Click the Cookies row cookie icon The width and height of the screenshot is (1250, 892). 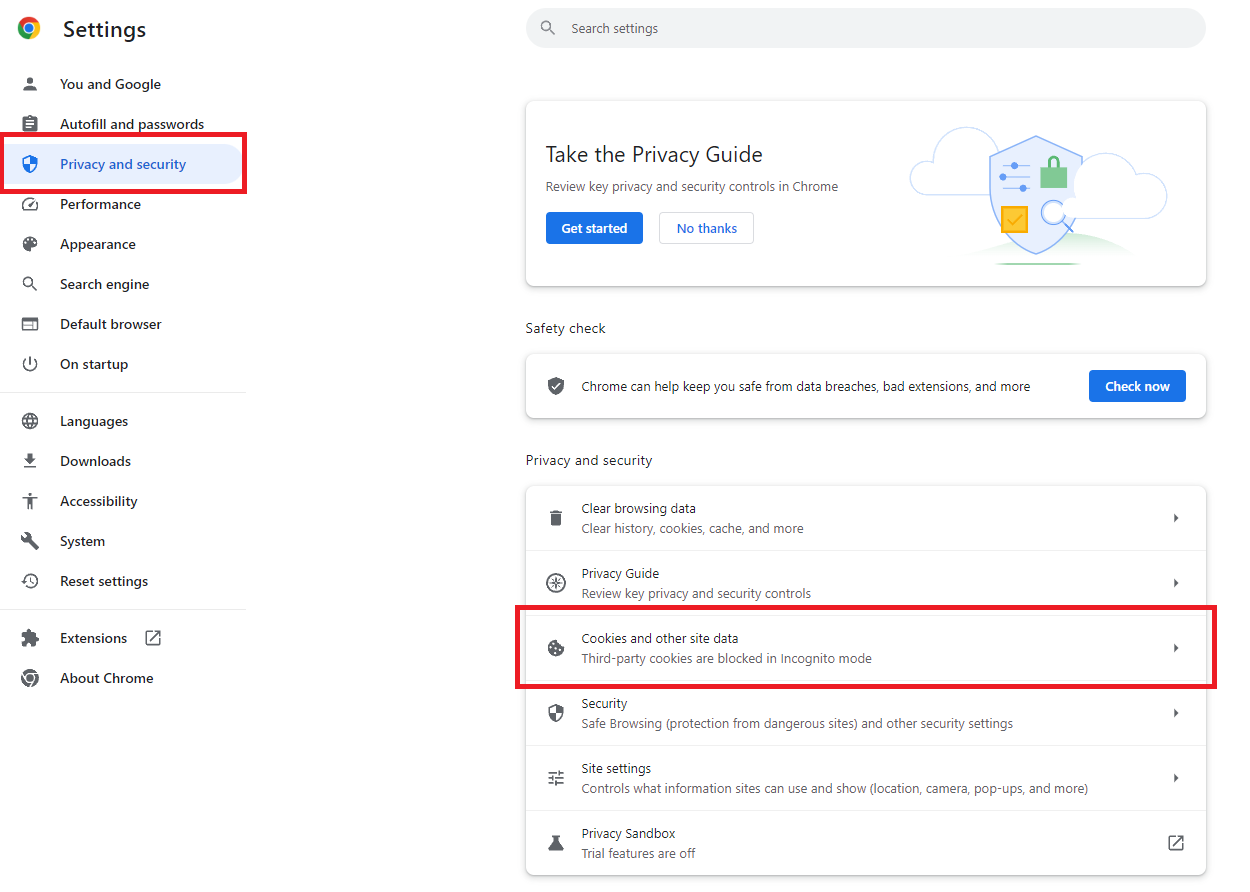point(556,648)
